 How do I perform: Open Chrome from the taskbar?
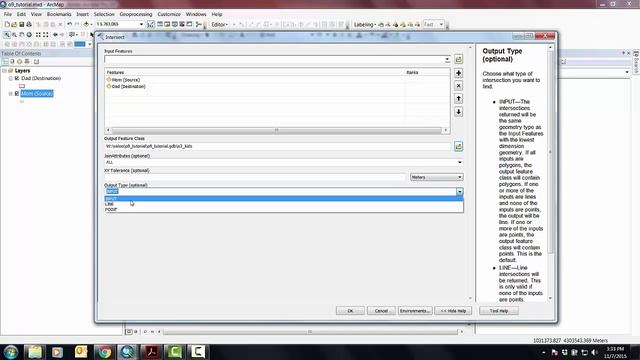click(x=104, y=352)
